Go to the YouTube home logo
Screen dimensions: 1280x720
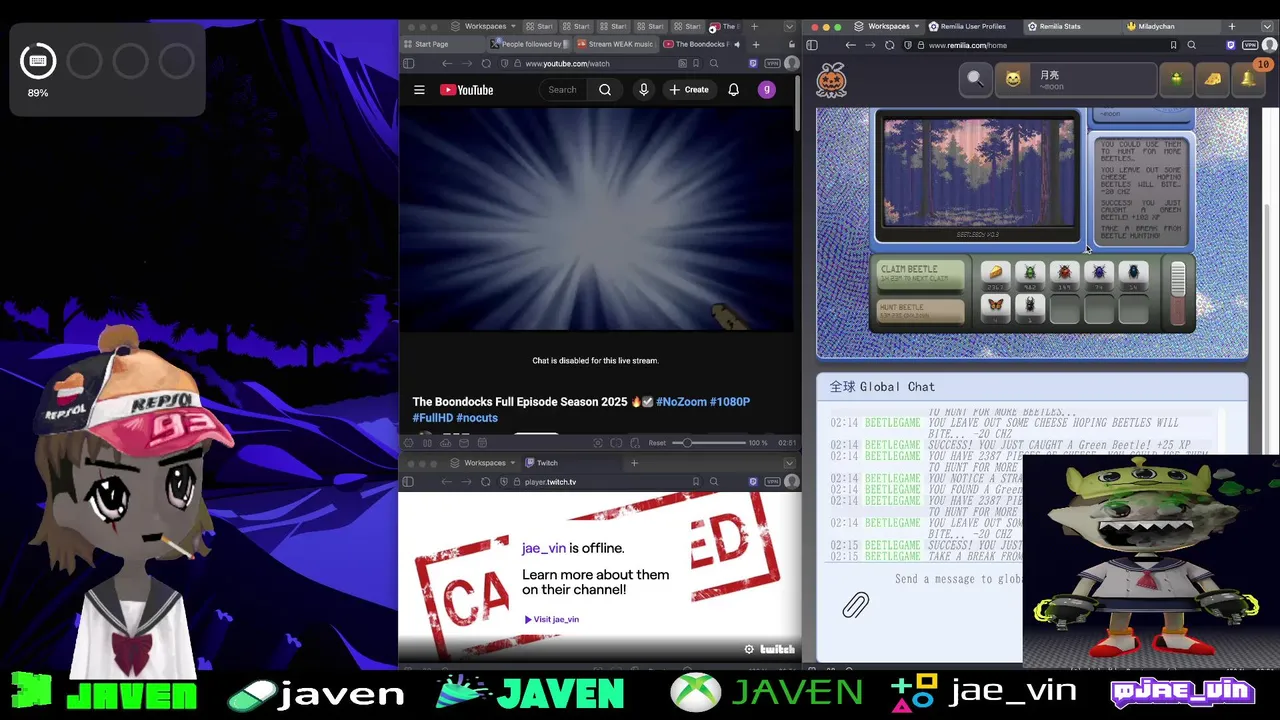coord(466,90)
